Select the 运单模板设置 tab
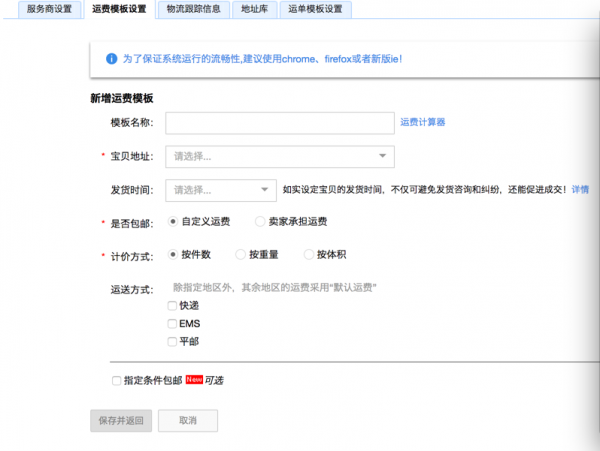The height and width of the screenshot is (451, 600). (x=315, y=8)
